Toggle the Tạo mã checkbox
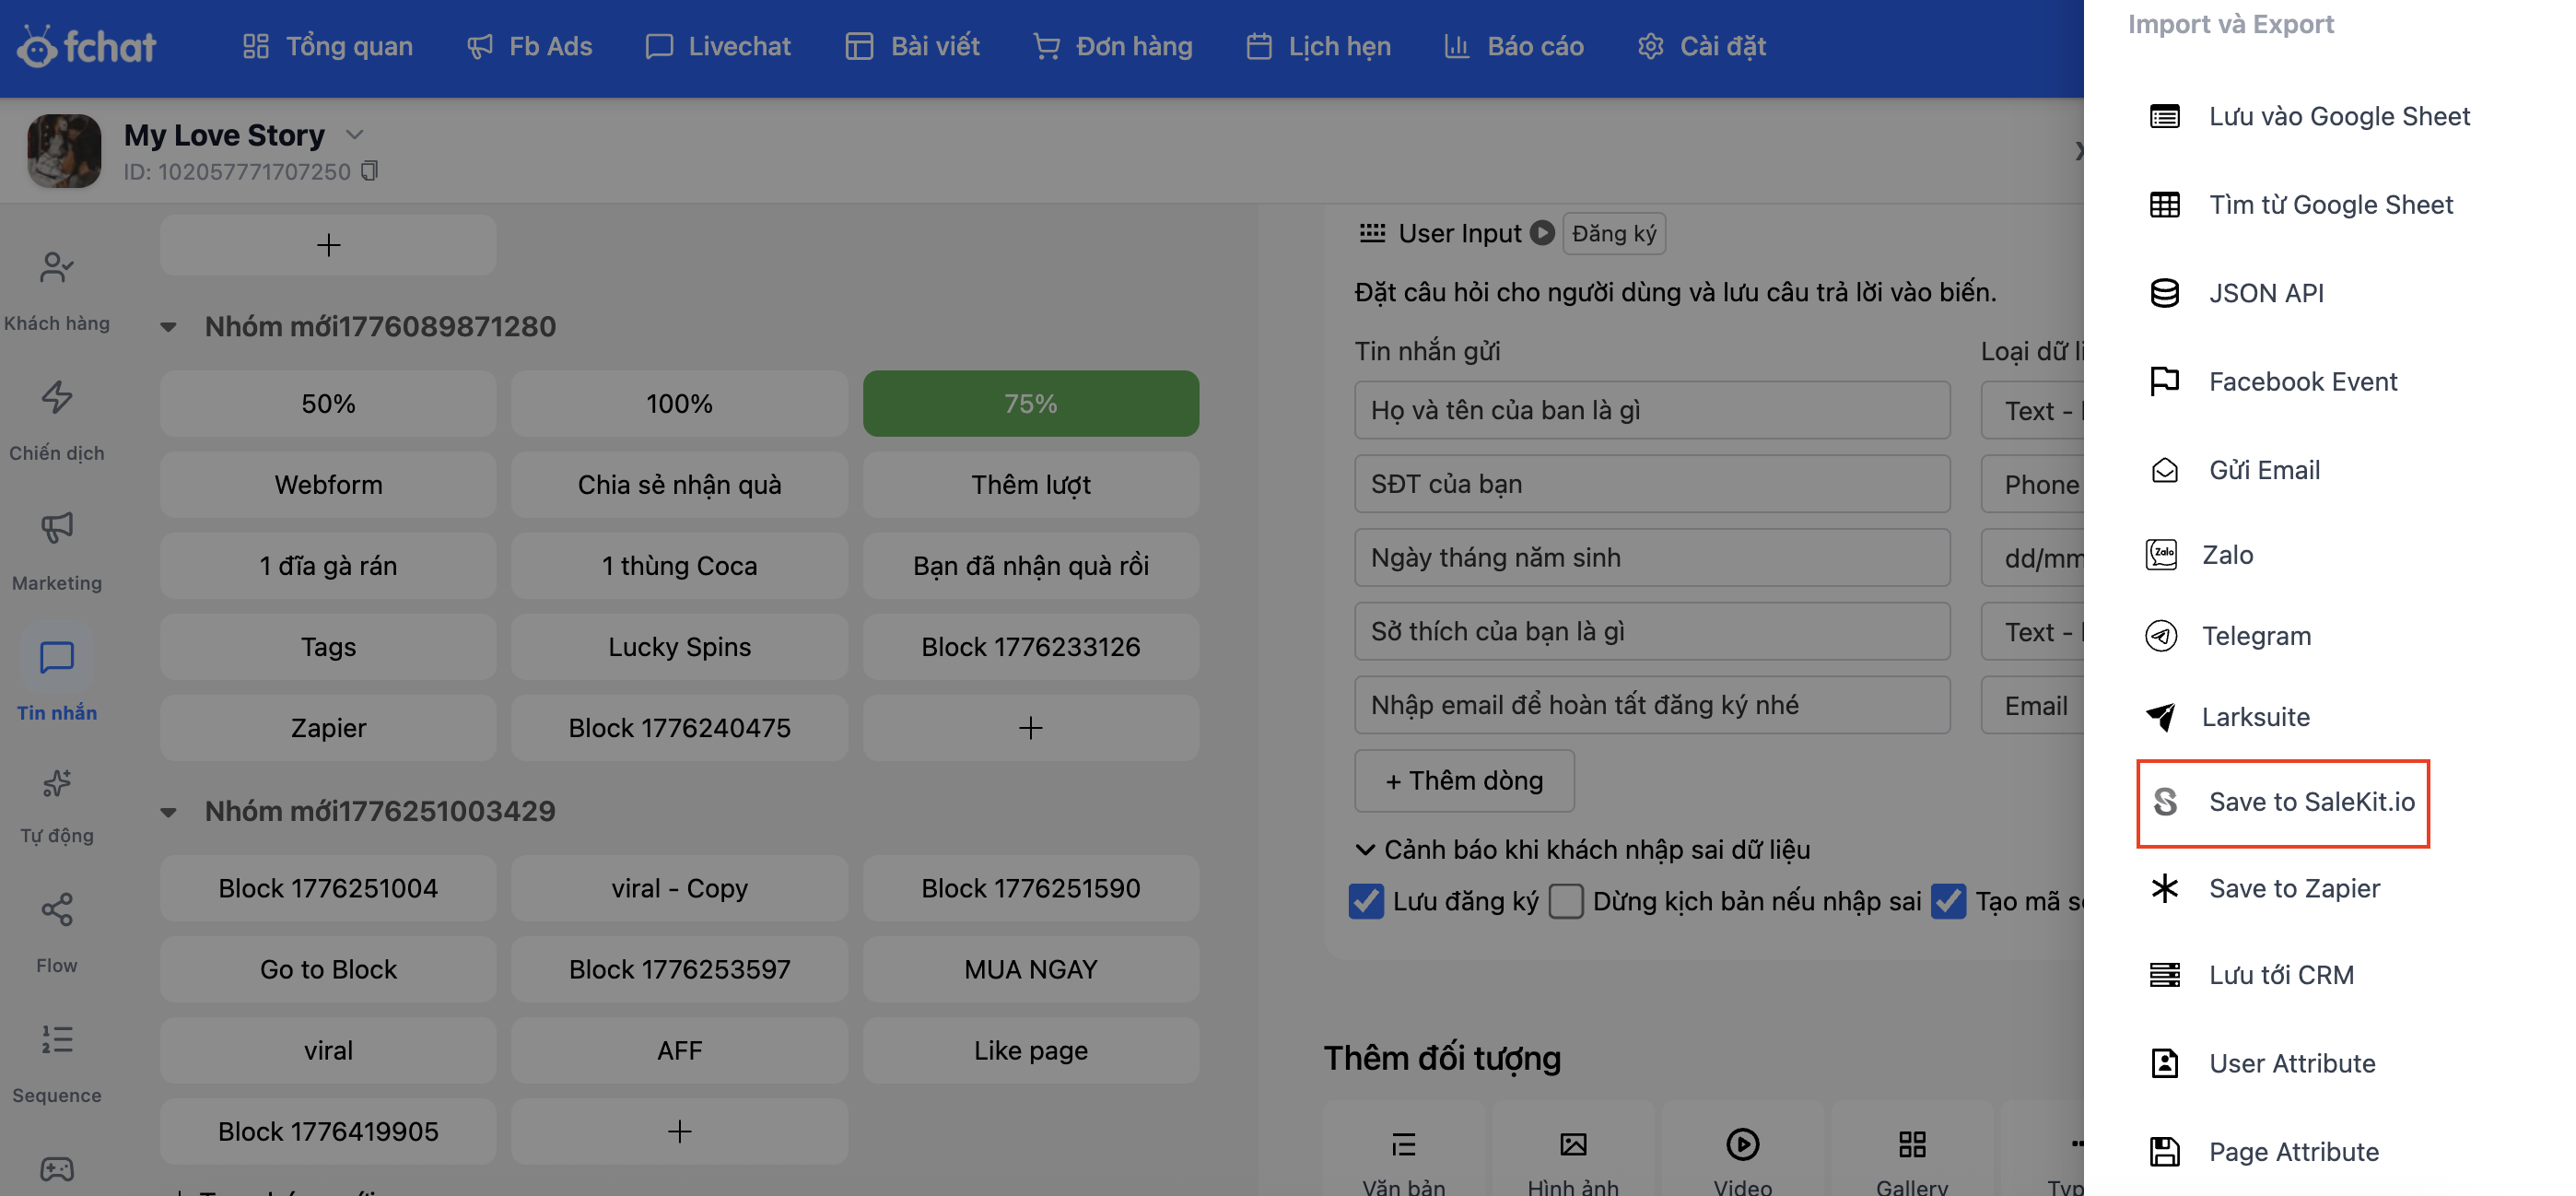The image size is (2576, 1196). (x=1948, y=901)
